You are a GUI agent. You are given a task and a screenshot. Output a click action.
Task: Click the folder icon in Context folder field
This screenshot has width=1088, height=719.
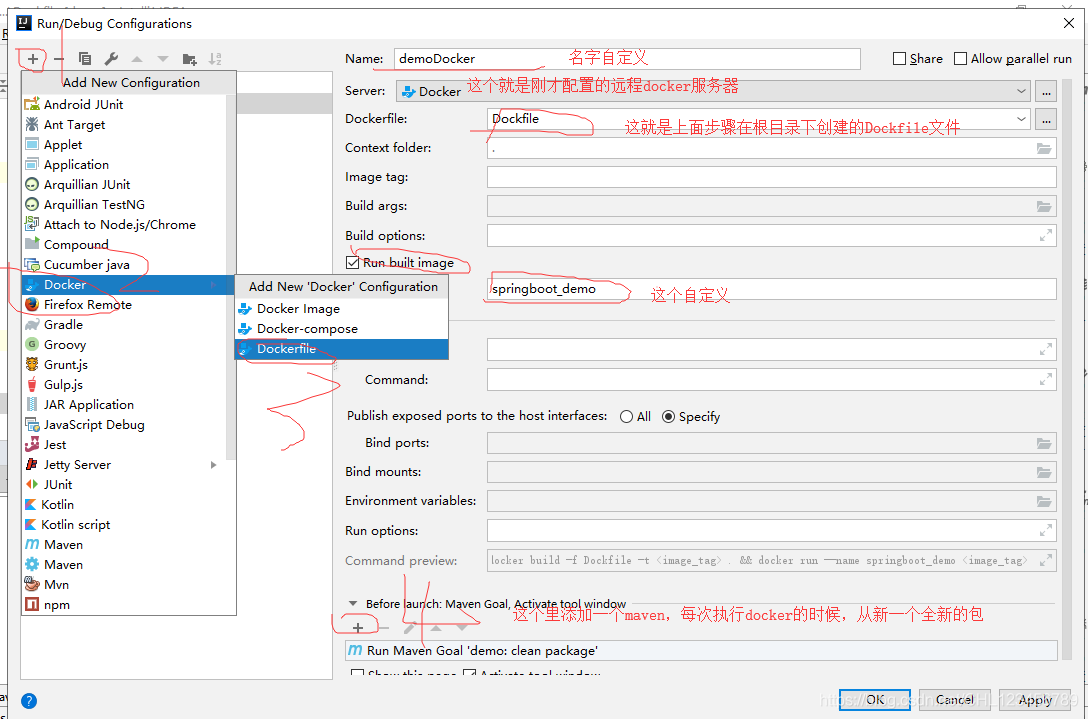pos(1044,149)
